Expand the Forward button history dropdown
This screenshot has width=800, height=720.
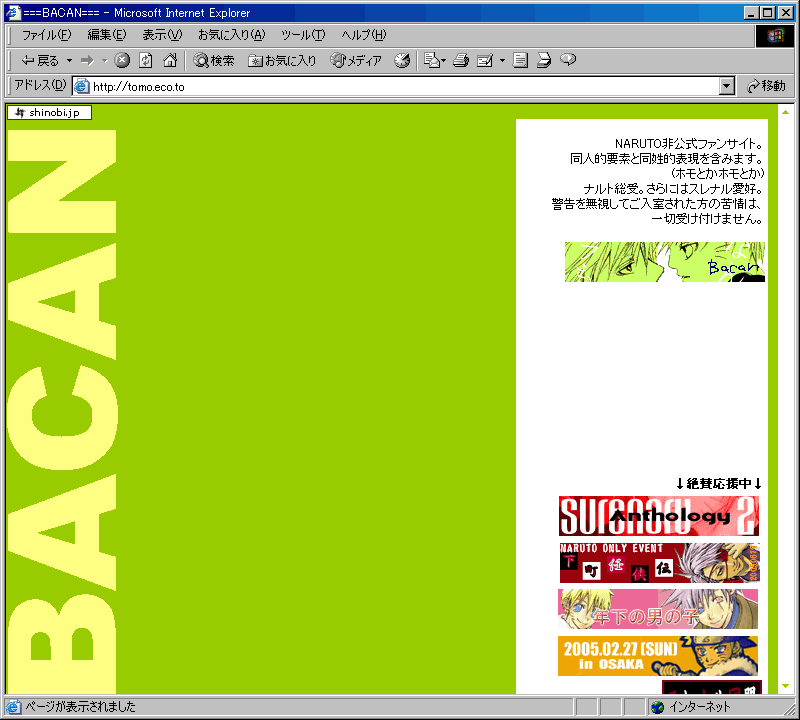(105, 61)
